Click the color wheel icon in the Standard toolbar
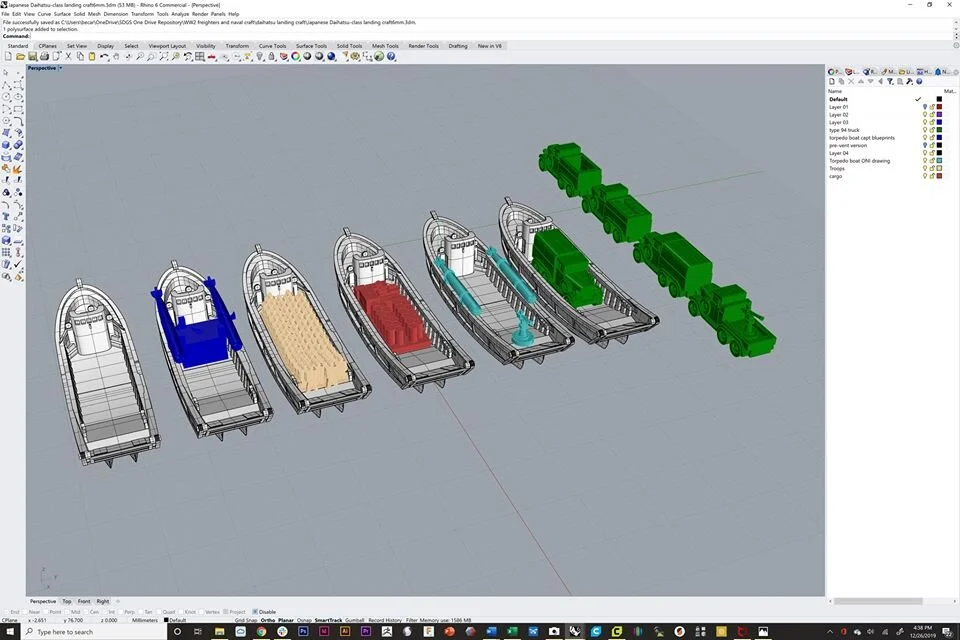The width and height of the screenshot is (960, 640). pyautogui.click(x=296, y=56)
